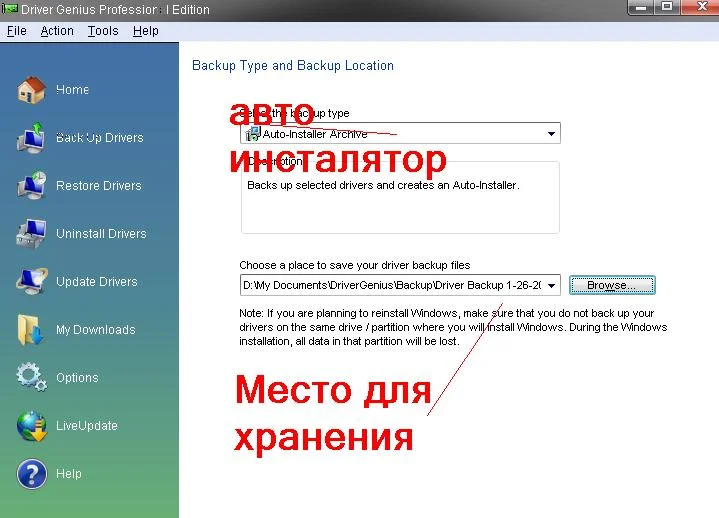Maximize the Driver Genius window
719x518 pixels.
(667, 6)
